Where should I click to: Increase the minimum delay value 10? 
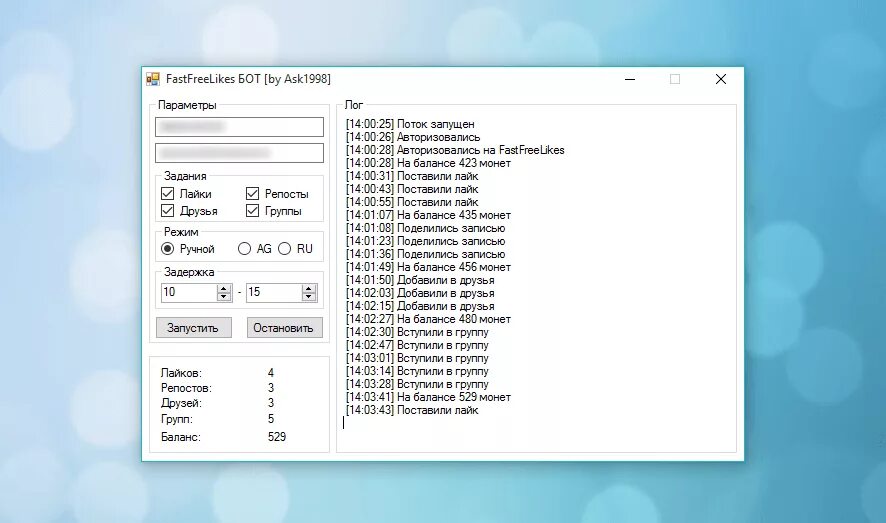click(224, 289)
